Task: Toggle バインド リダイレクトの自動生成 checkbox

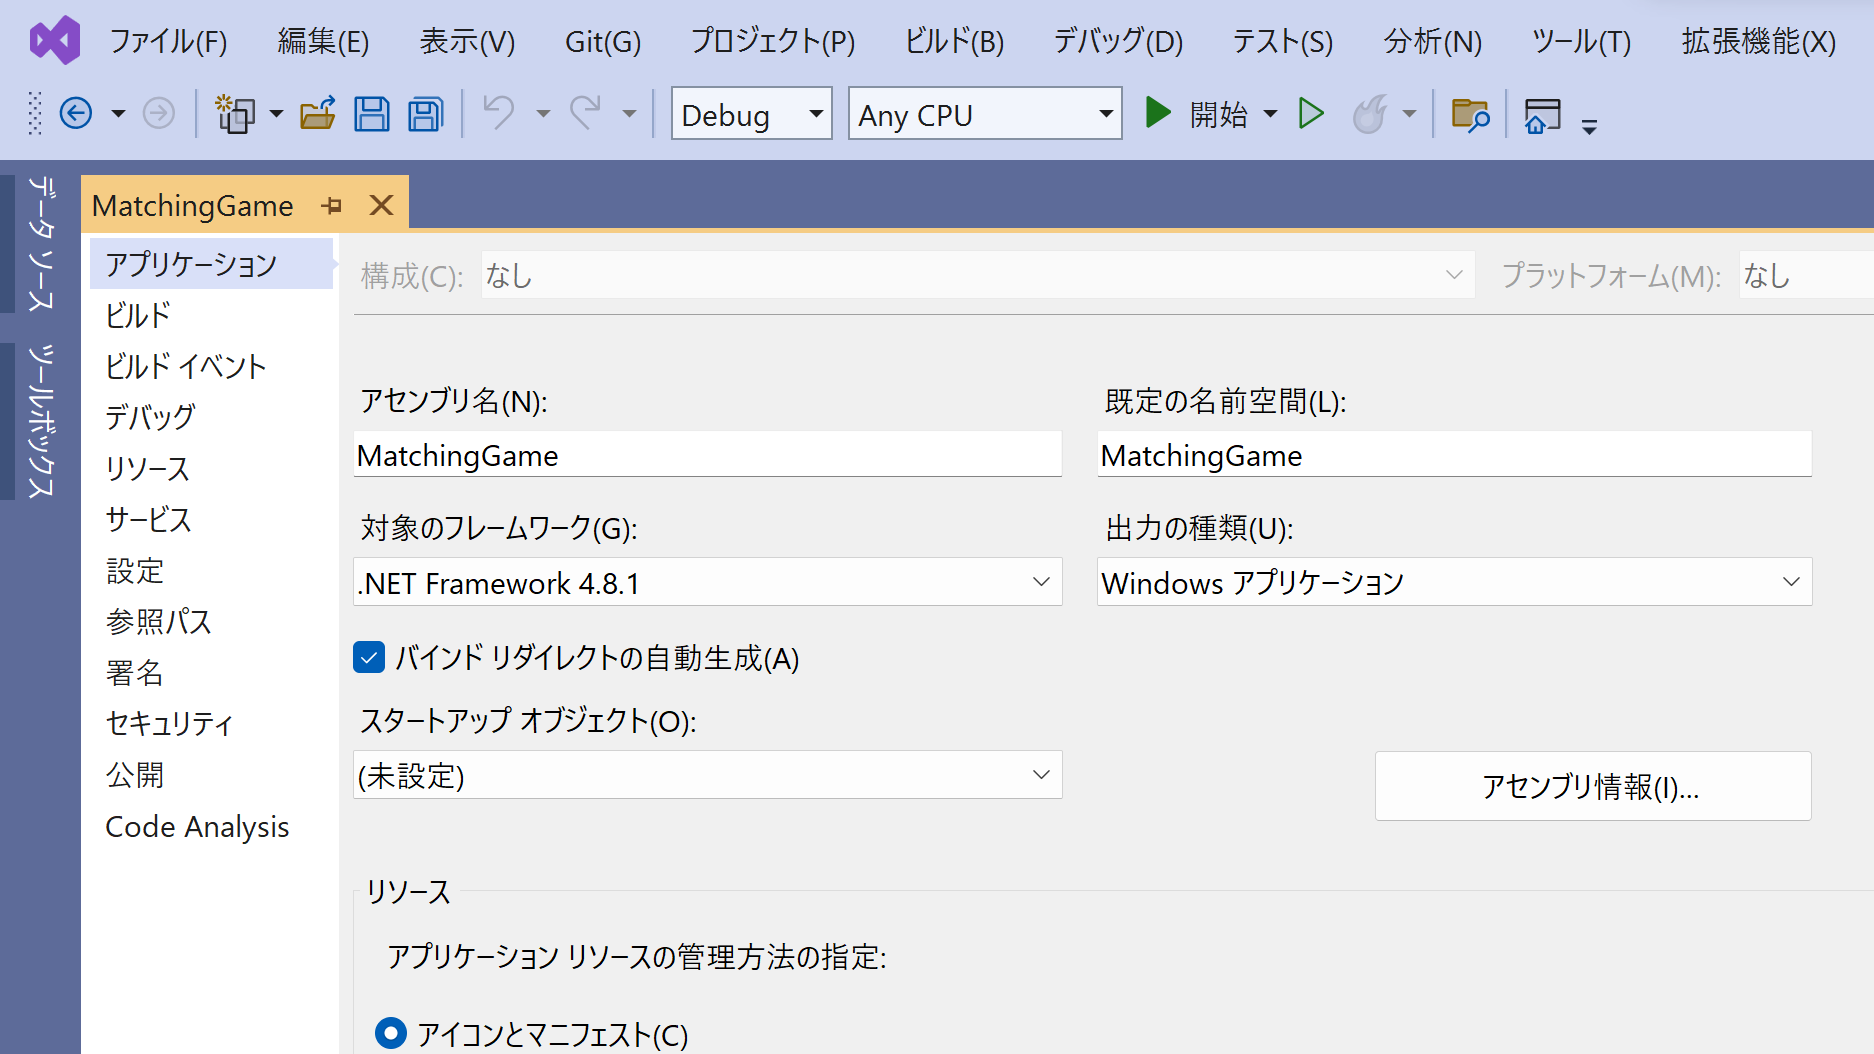Action: pyautogui.click(x=369, y=658)
